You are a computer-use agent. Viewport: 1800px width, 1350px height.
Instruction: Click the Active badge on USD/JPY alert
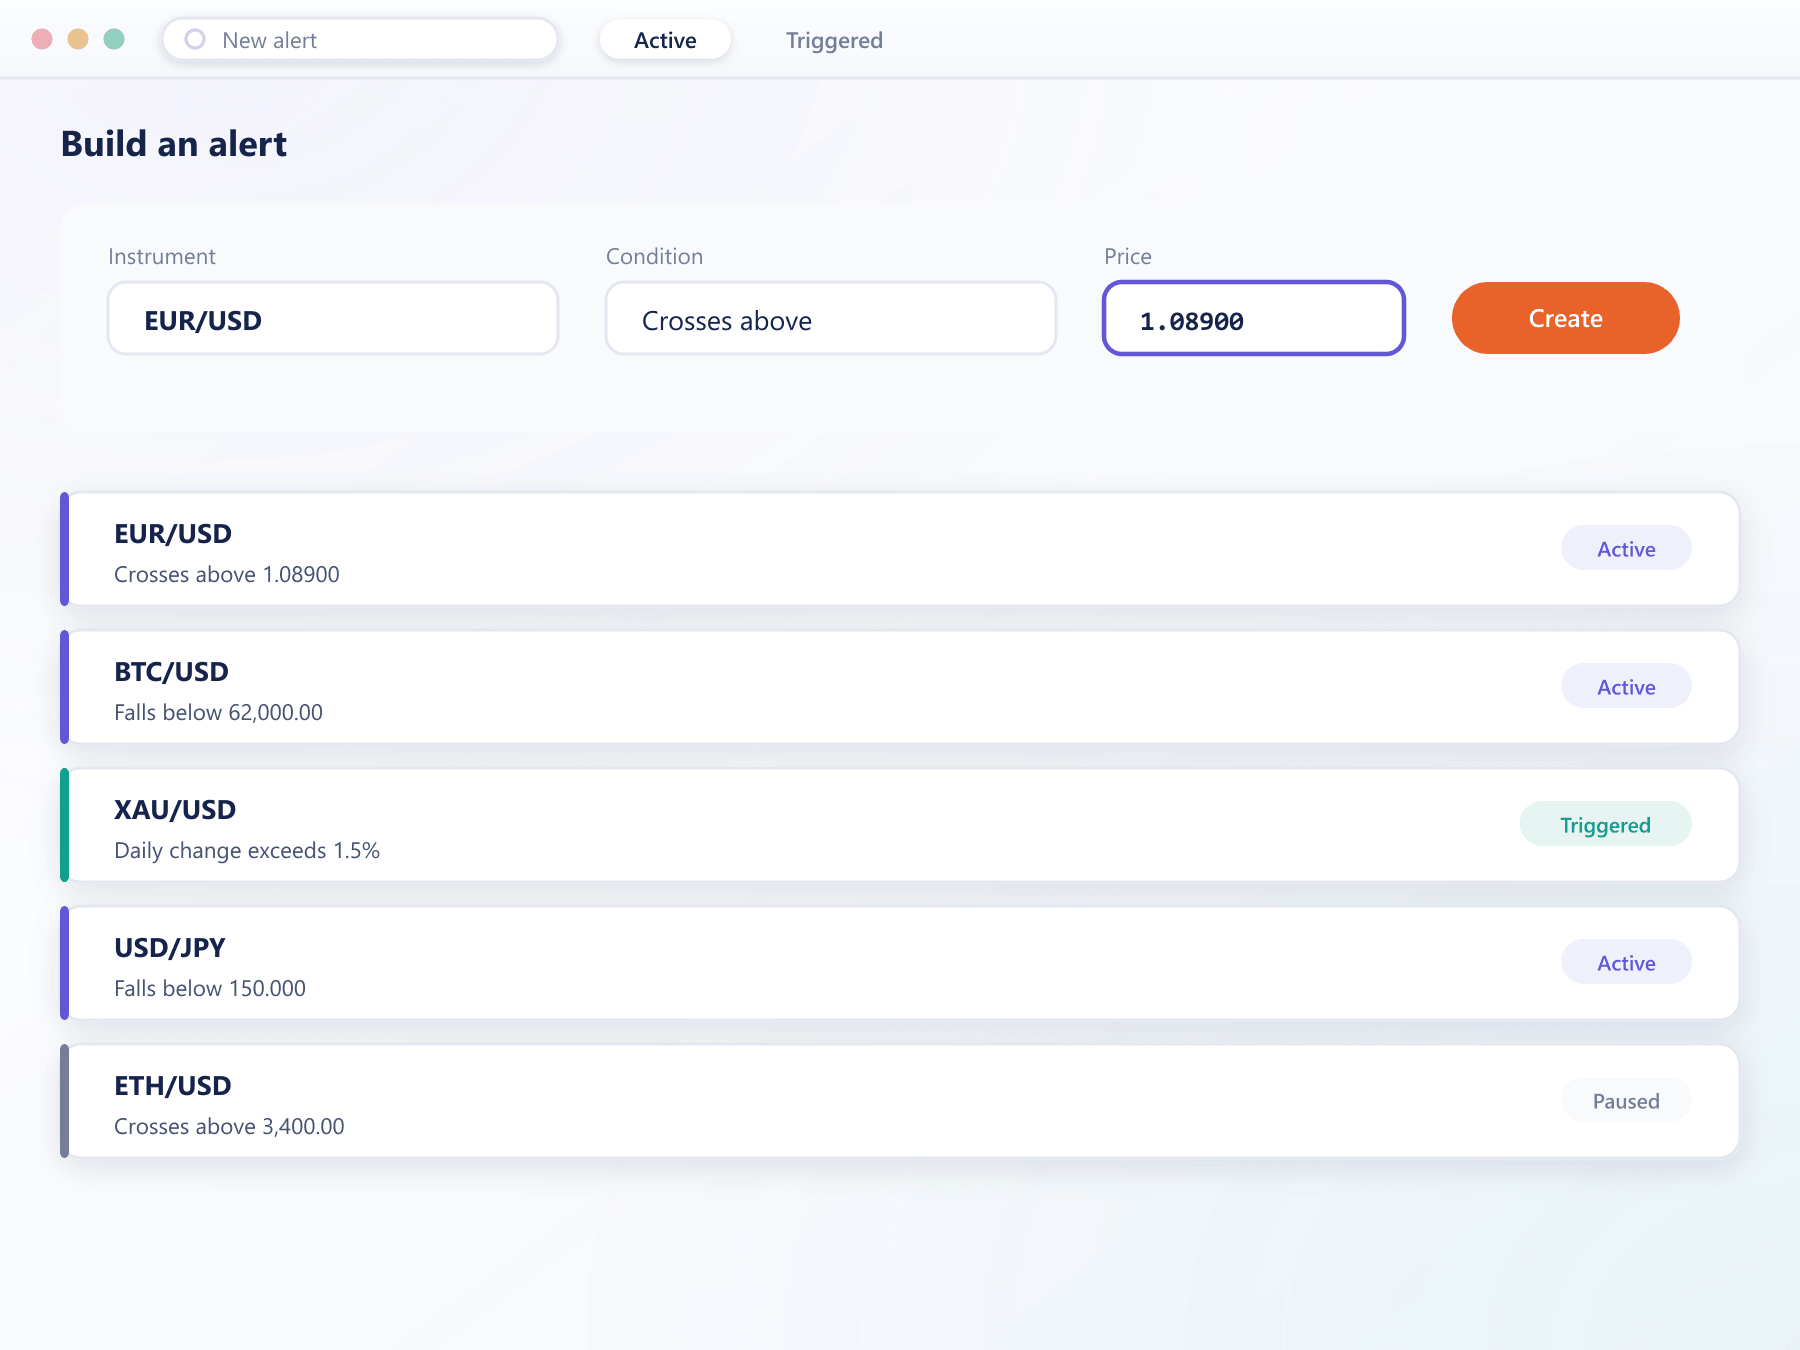point(1626,962)
